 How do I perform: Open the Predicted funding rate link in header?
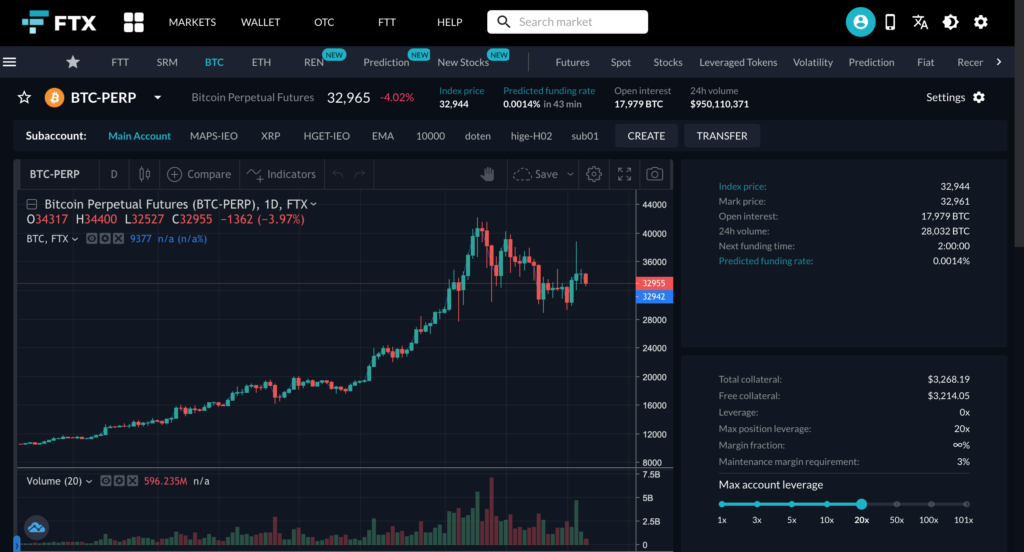pyautogui.click(x=549, y=91)
